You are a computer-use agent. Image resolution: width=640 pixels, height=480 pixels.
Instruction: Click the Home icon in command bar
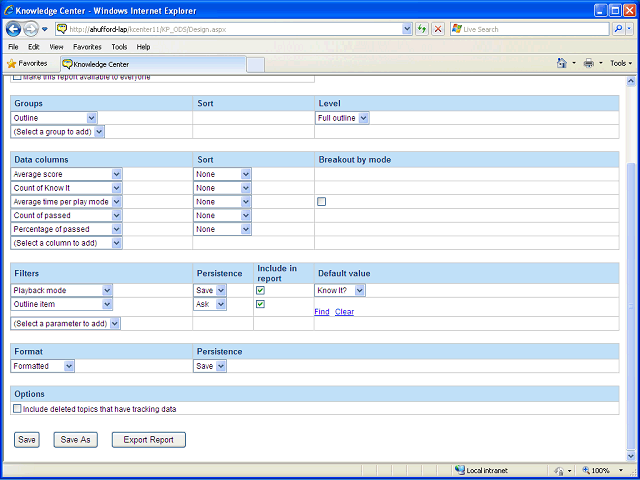562,63
